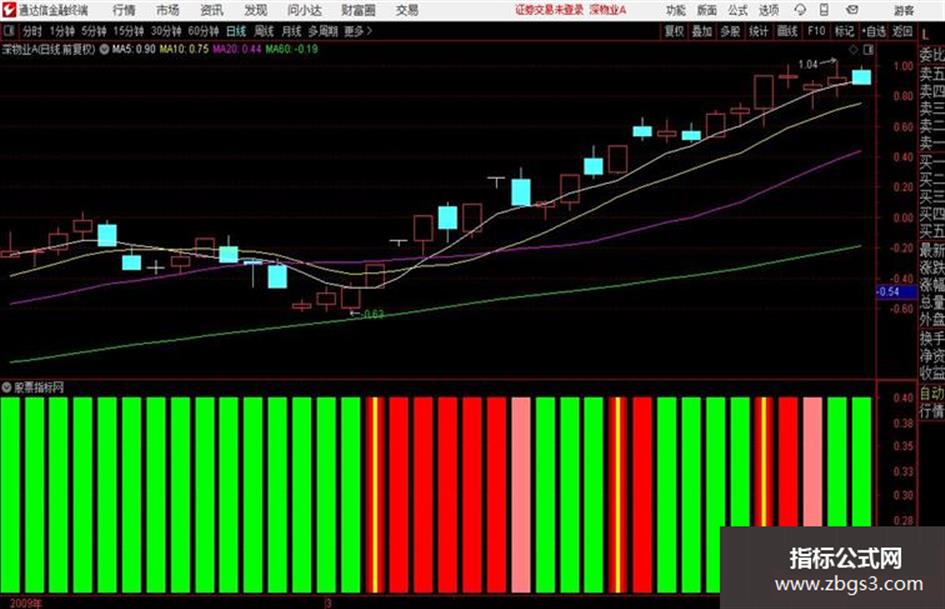Switch to the 5分钟 period tab

[93, 31]
